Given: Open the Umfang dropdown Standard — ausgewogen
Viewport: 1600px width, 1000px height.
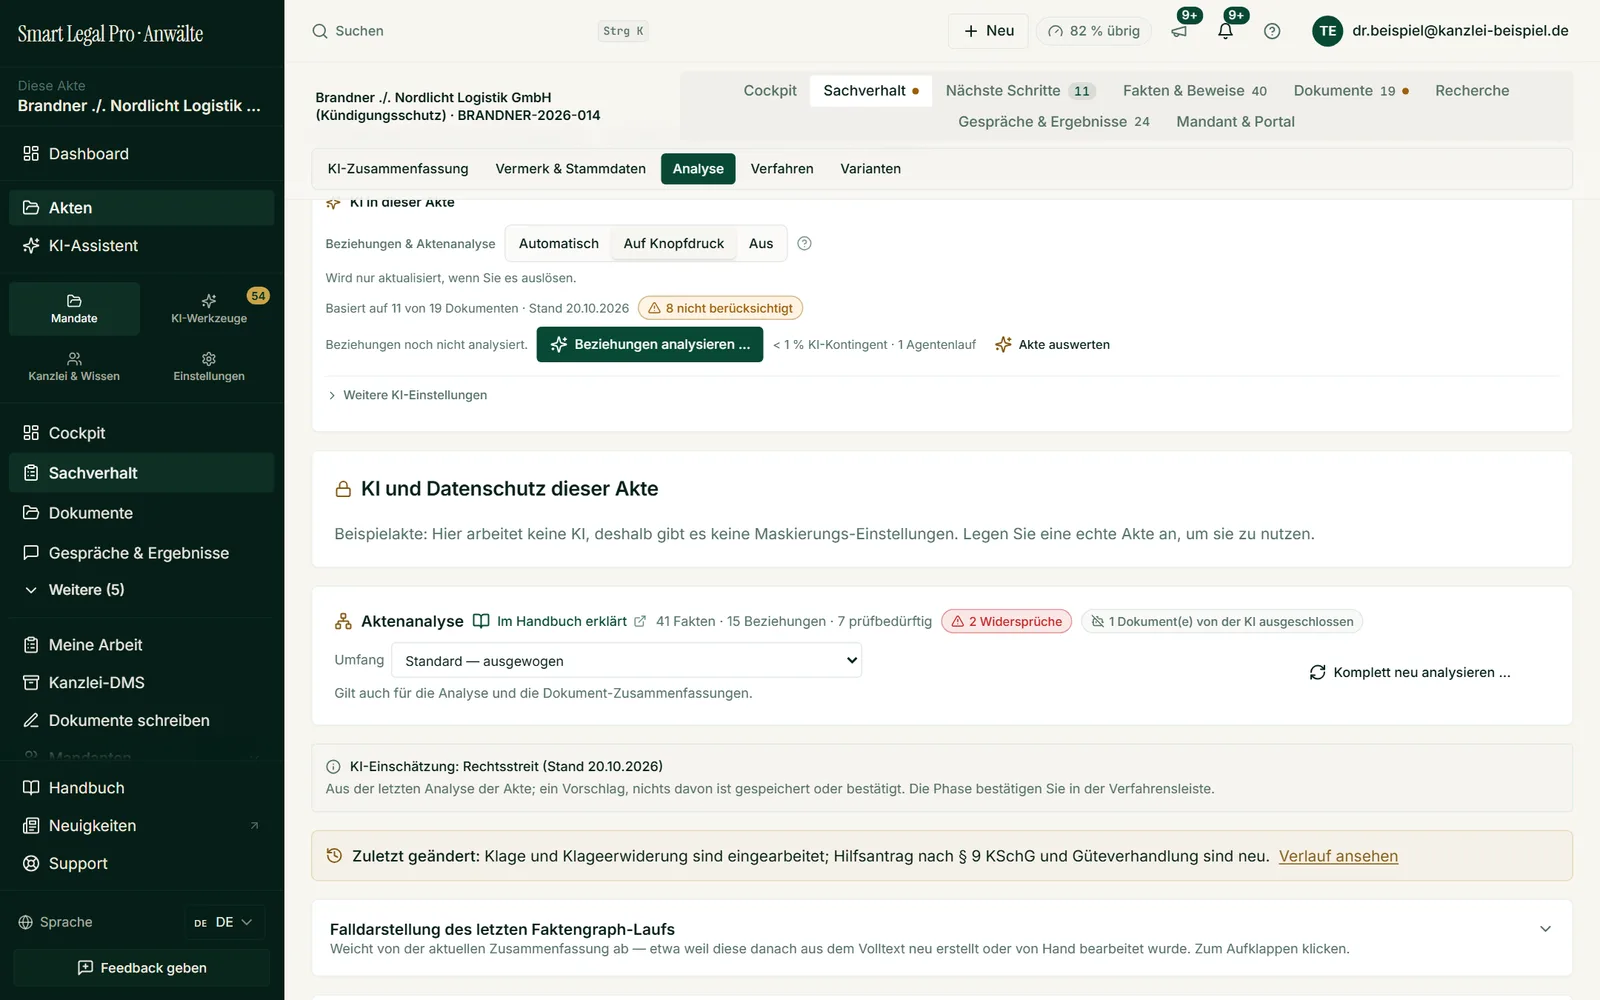Looking at the screenshot, I should click(627, 661).
